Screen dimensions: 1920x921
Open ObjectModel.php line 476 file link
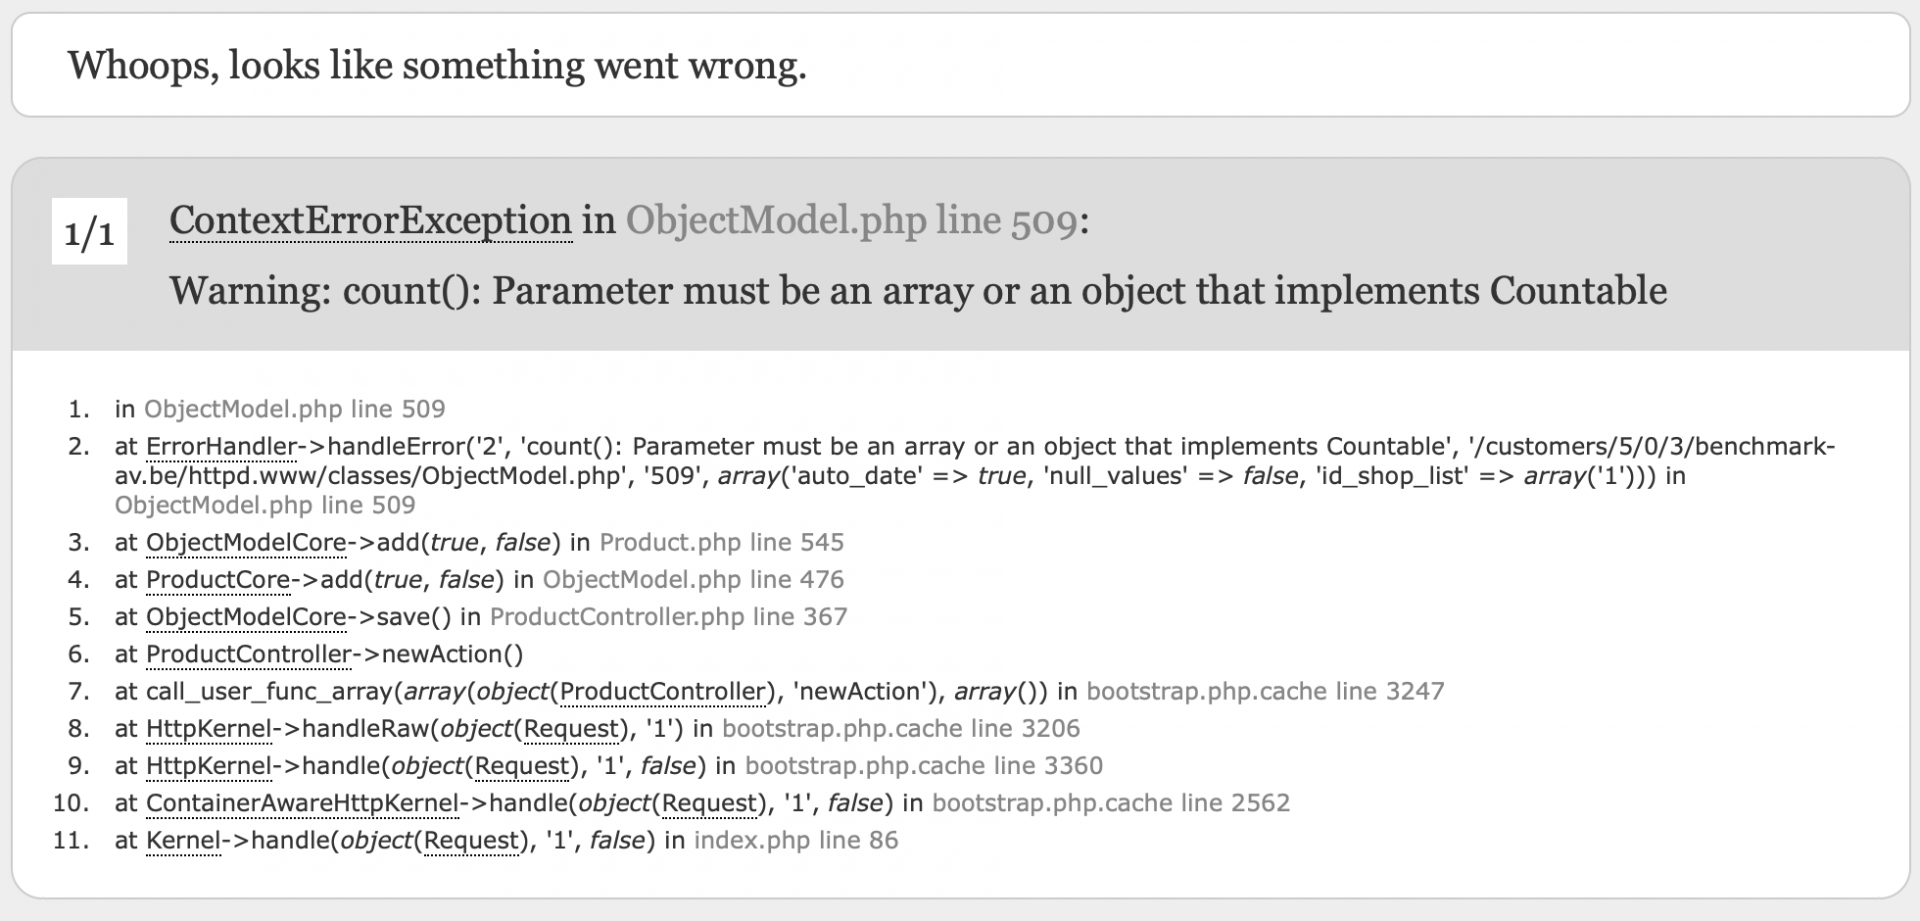(x=694, y=579)
